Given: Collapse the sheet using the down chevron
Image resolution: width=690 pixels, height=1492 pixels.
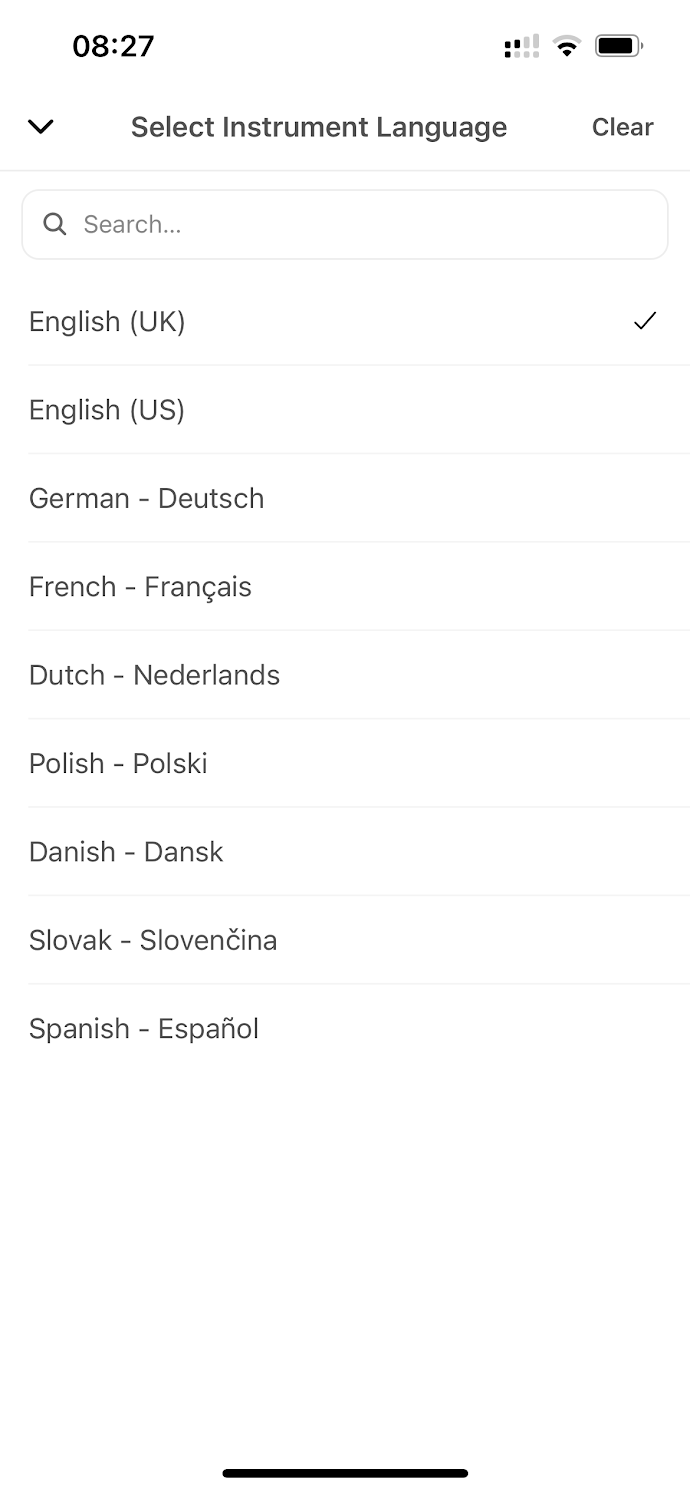Looking at the screenshot, I should [40, 127].
